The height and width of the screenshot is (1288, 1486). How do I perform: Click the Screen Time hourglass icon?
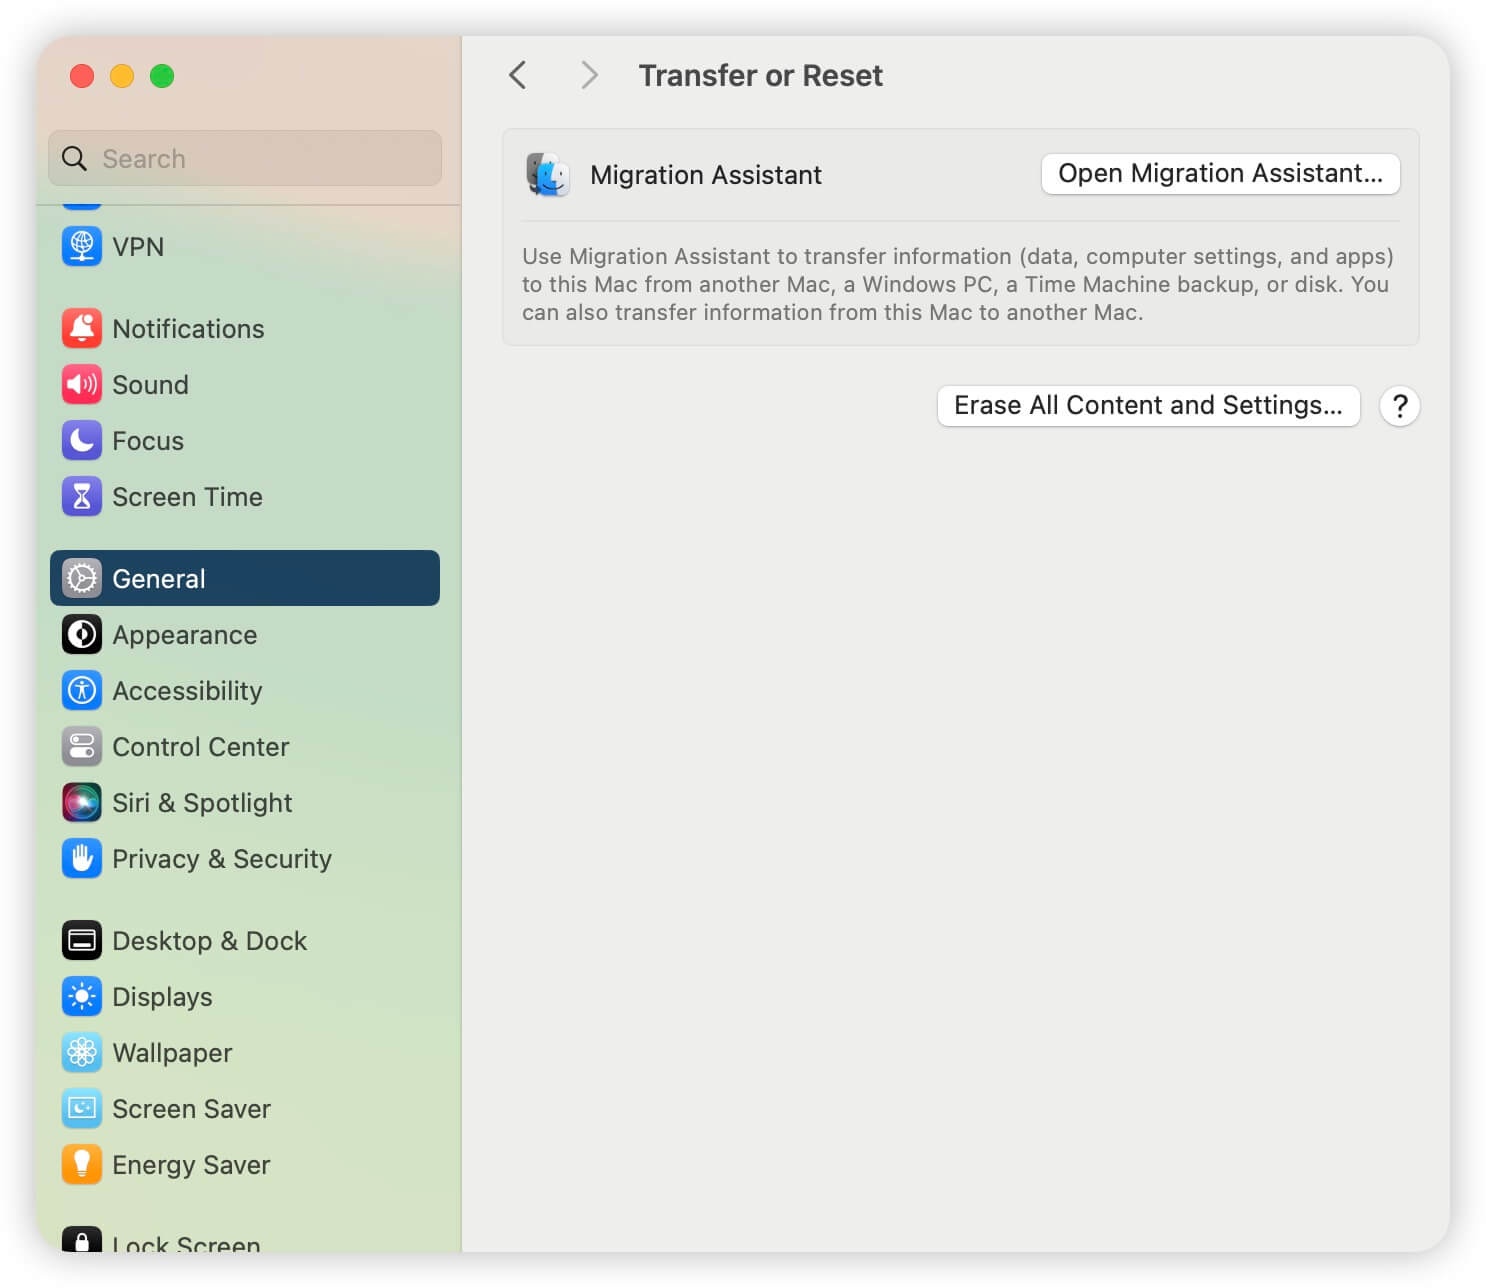pyautogui.click(x=82, y=496)
